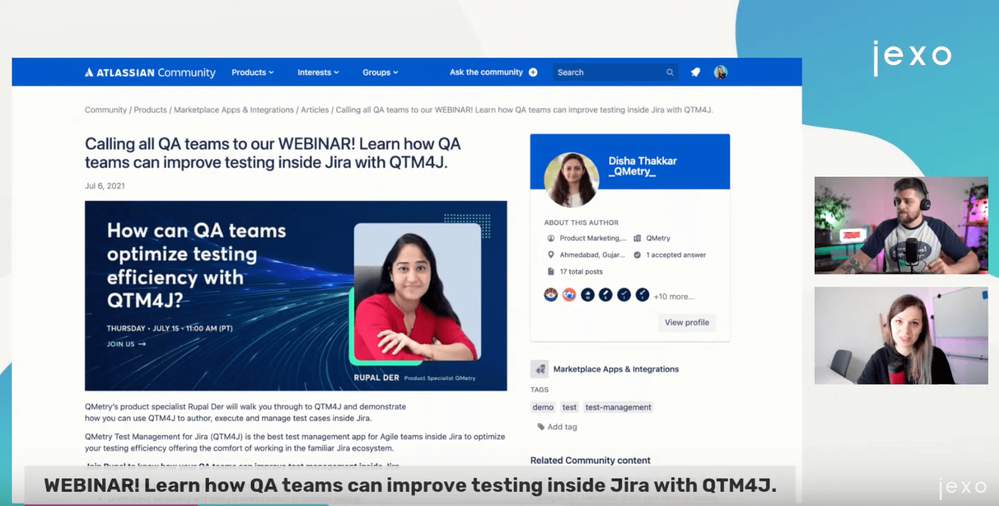Click the Product Marketing person icon
Image resolution: width=999 pixels, height=506 pixels.
[551, 238]
